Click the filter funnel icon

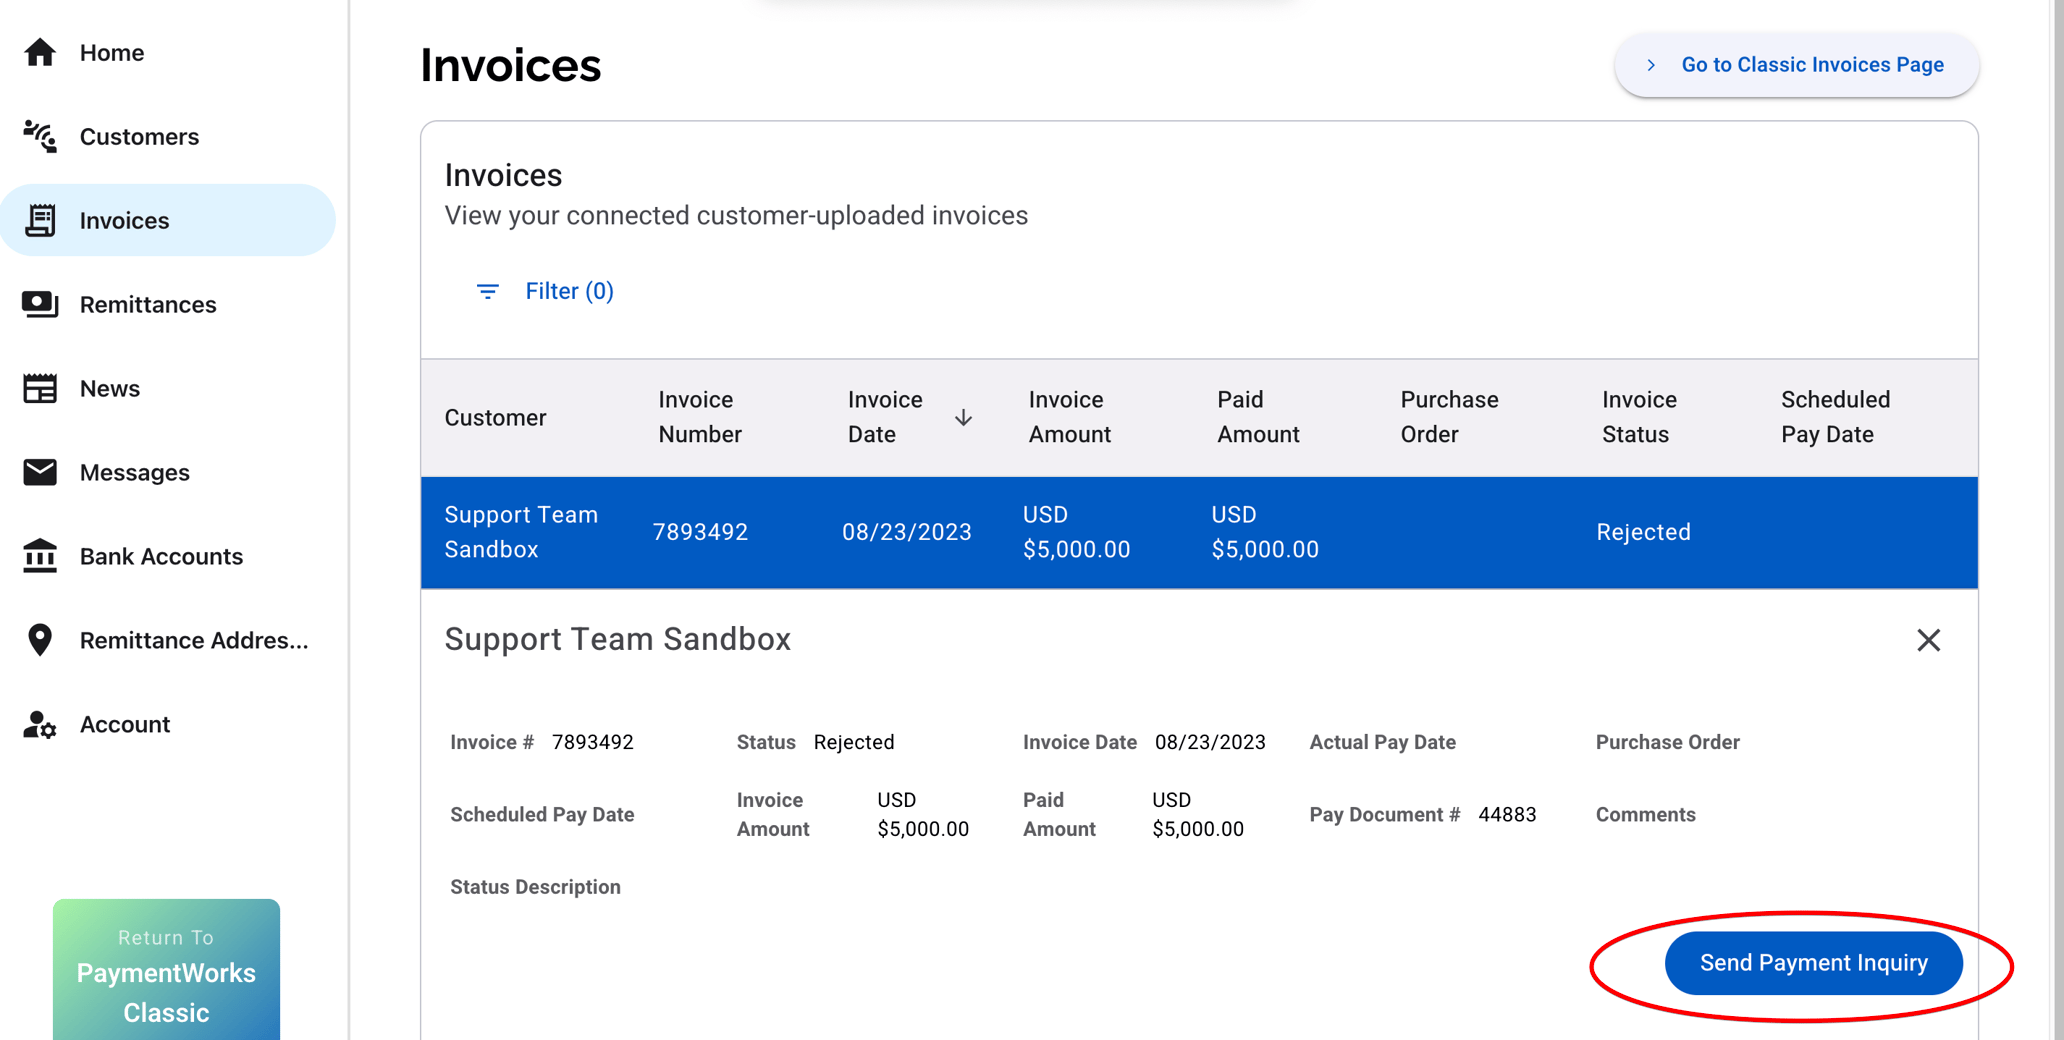pyautogui.click(x=487, y=291)
